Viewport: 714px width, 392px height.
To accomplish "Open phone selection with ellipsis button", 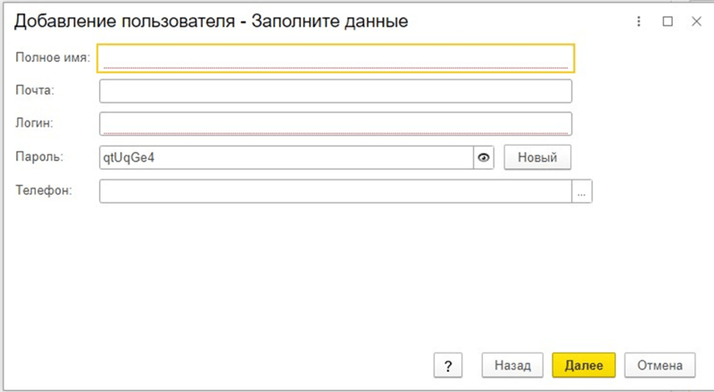I will click(x=581, y=191).
